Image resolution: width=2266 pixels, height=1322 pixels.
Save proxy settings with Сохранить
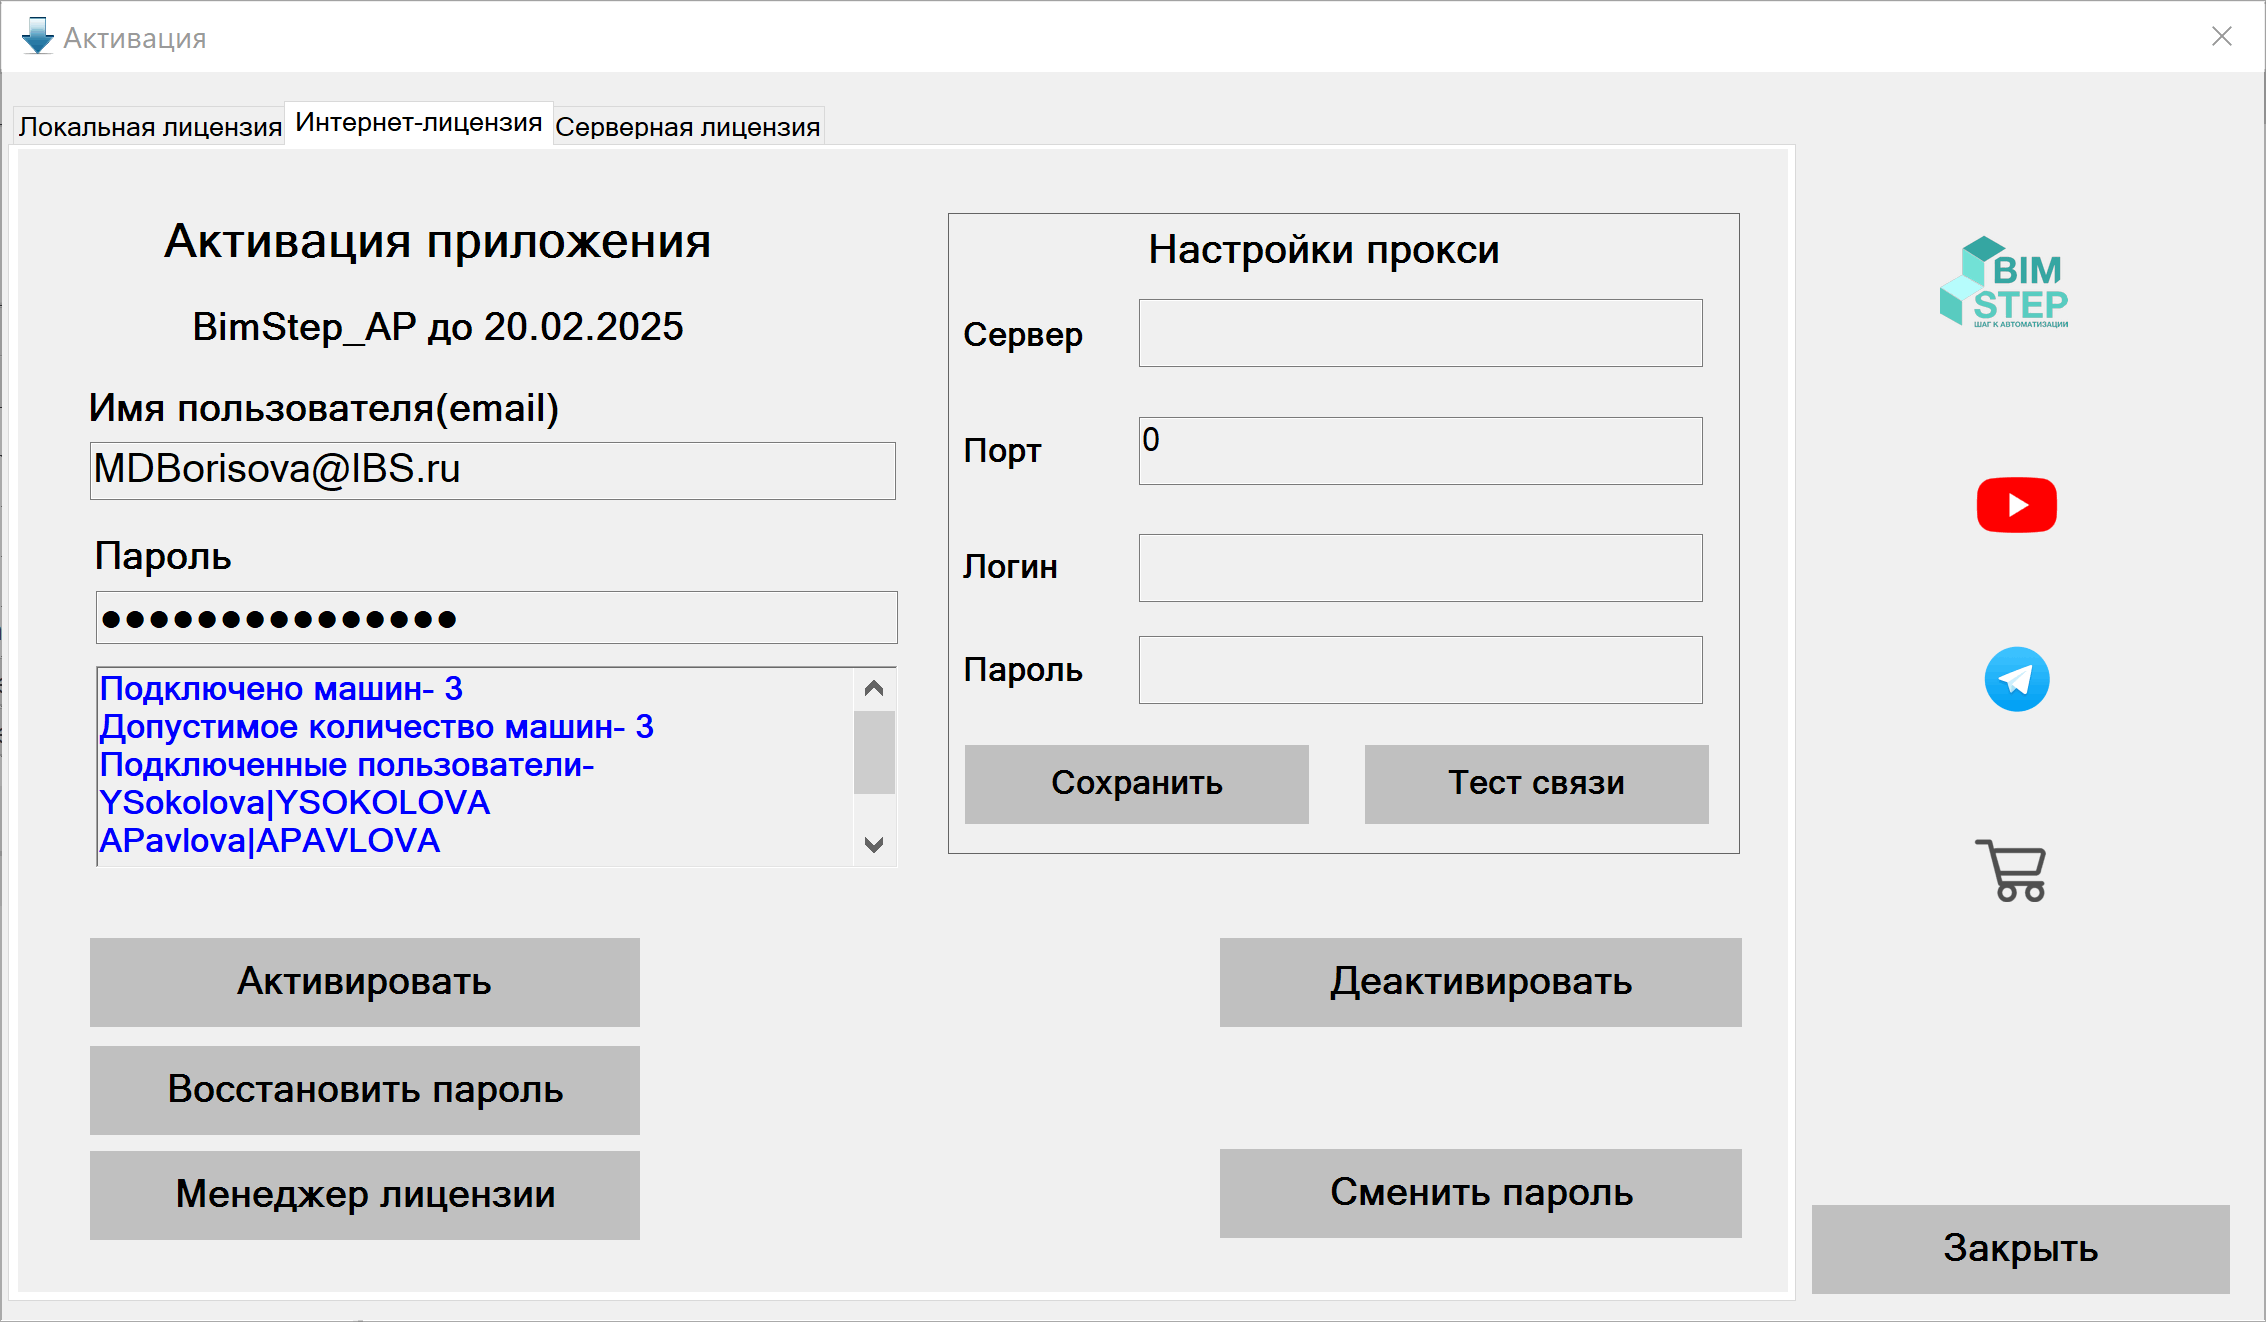(1137, 784)
